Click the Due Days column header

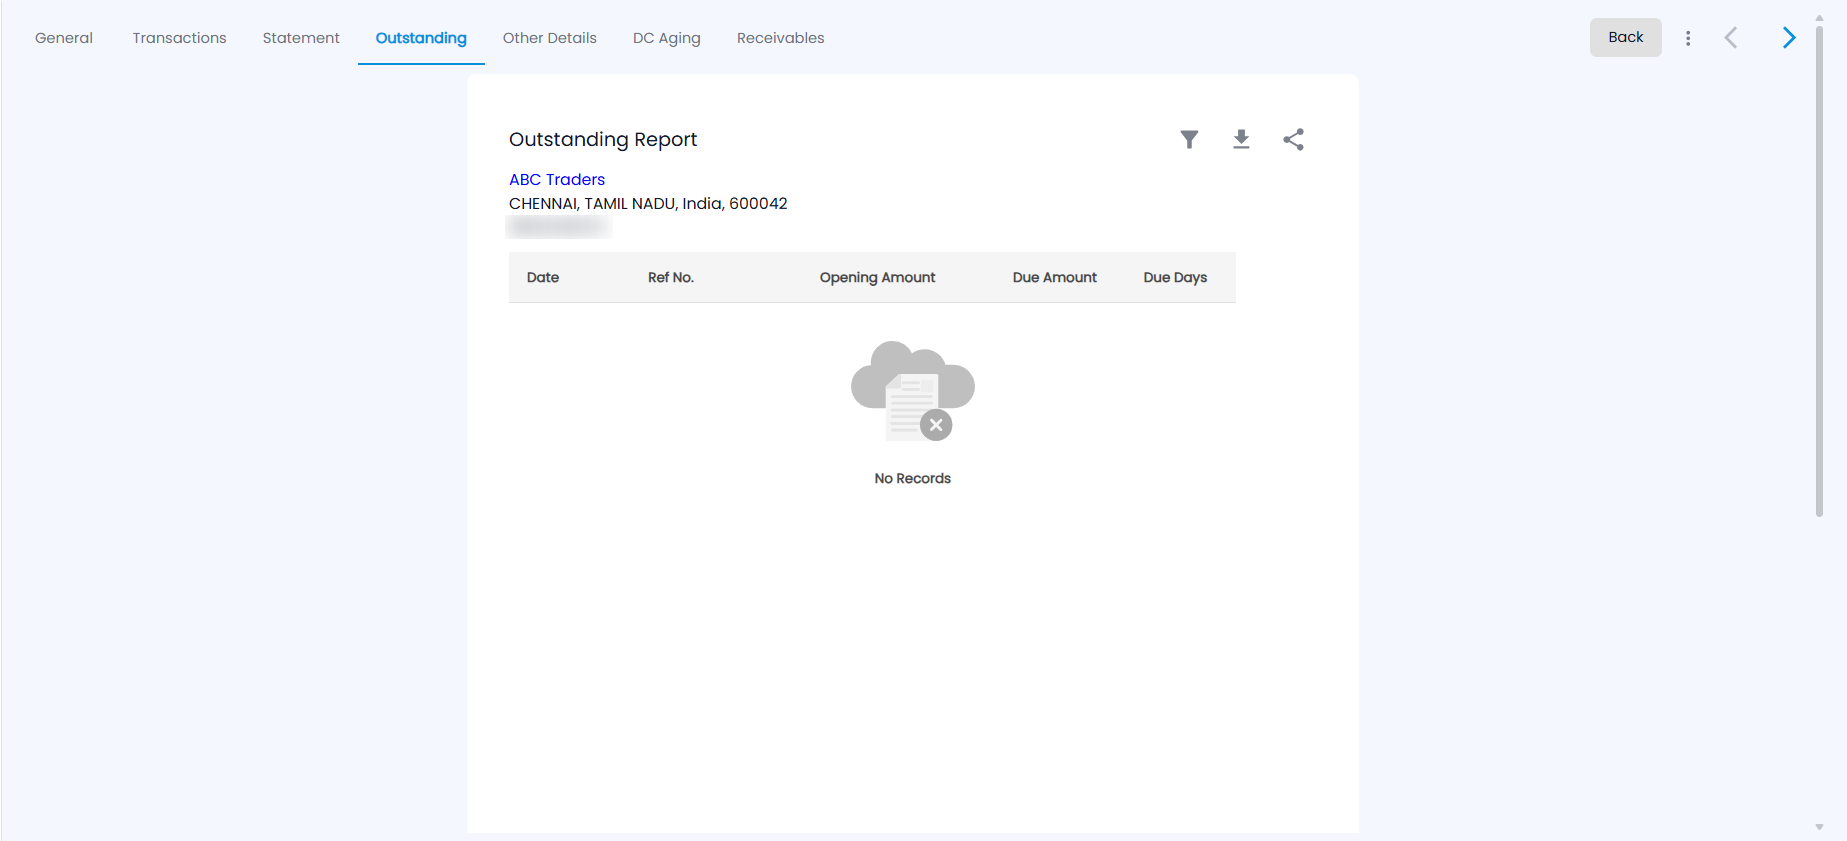(x=1175, y=277)
